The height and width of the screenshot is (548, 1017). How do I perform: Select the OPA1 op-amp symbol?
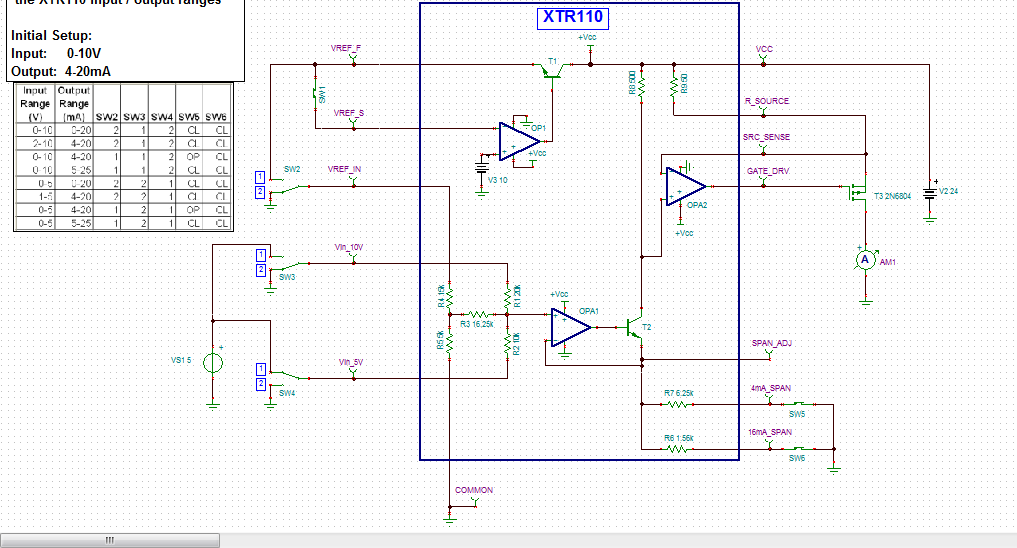click(x=571, y=328)
